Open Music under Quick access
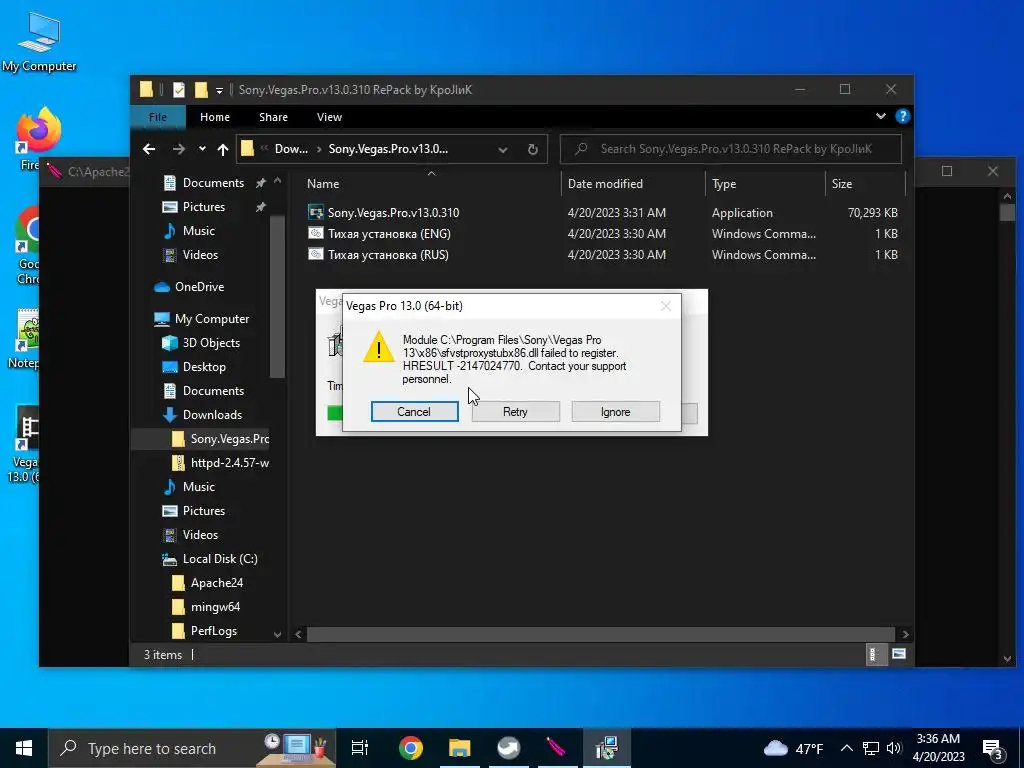 click(x=199, y=231)
